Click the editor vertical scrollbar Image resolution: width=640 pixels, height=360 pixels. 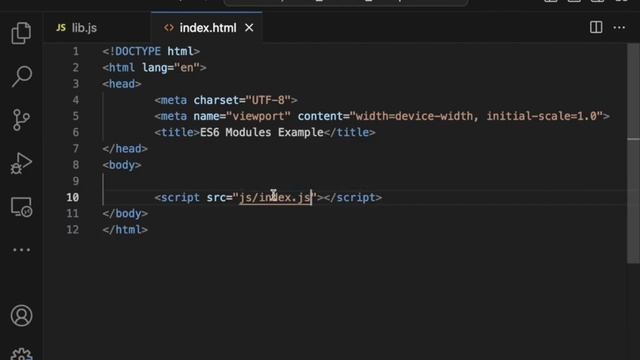click(x=633, y=153)
